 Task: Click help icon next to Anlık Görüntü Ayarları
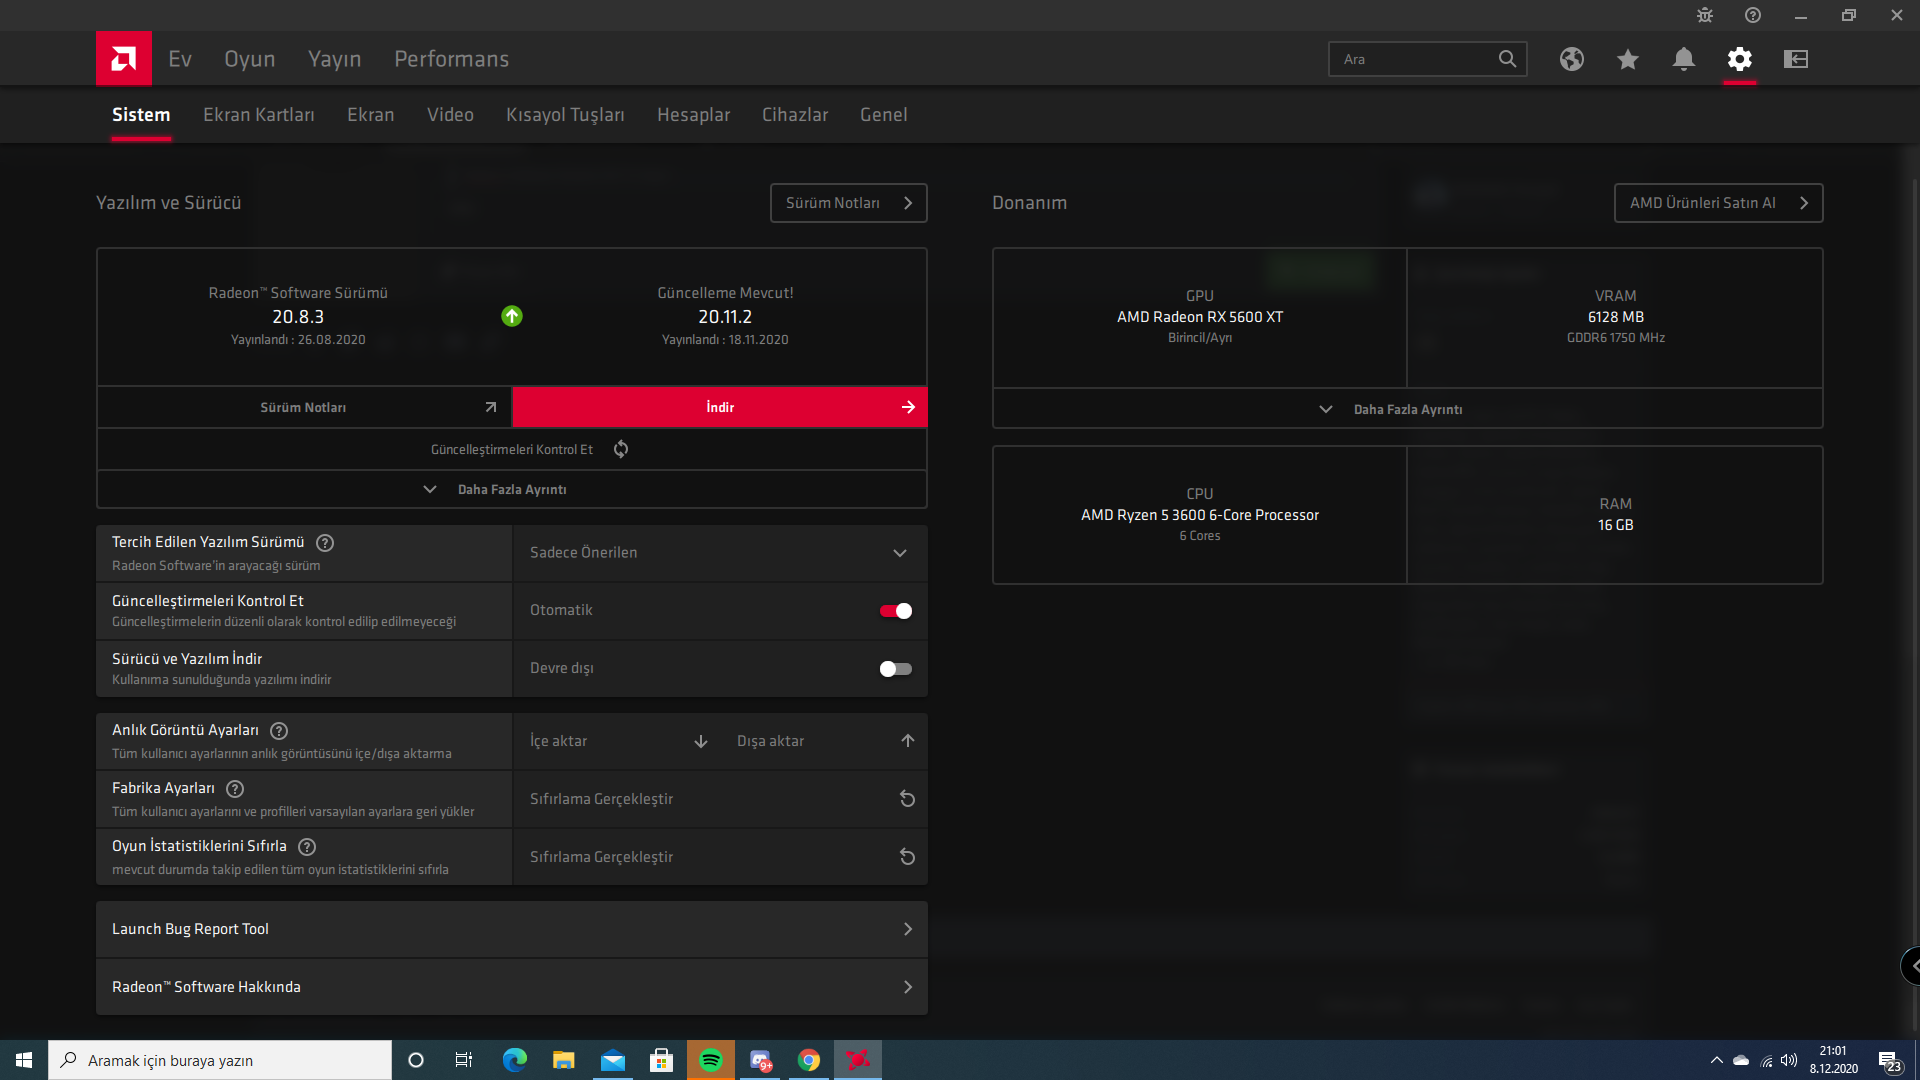279,731
